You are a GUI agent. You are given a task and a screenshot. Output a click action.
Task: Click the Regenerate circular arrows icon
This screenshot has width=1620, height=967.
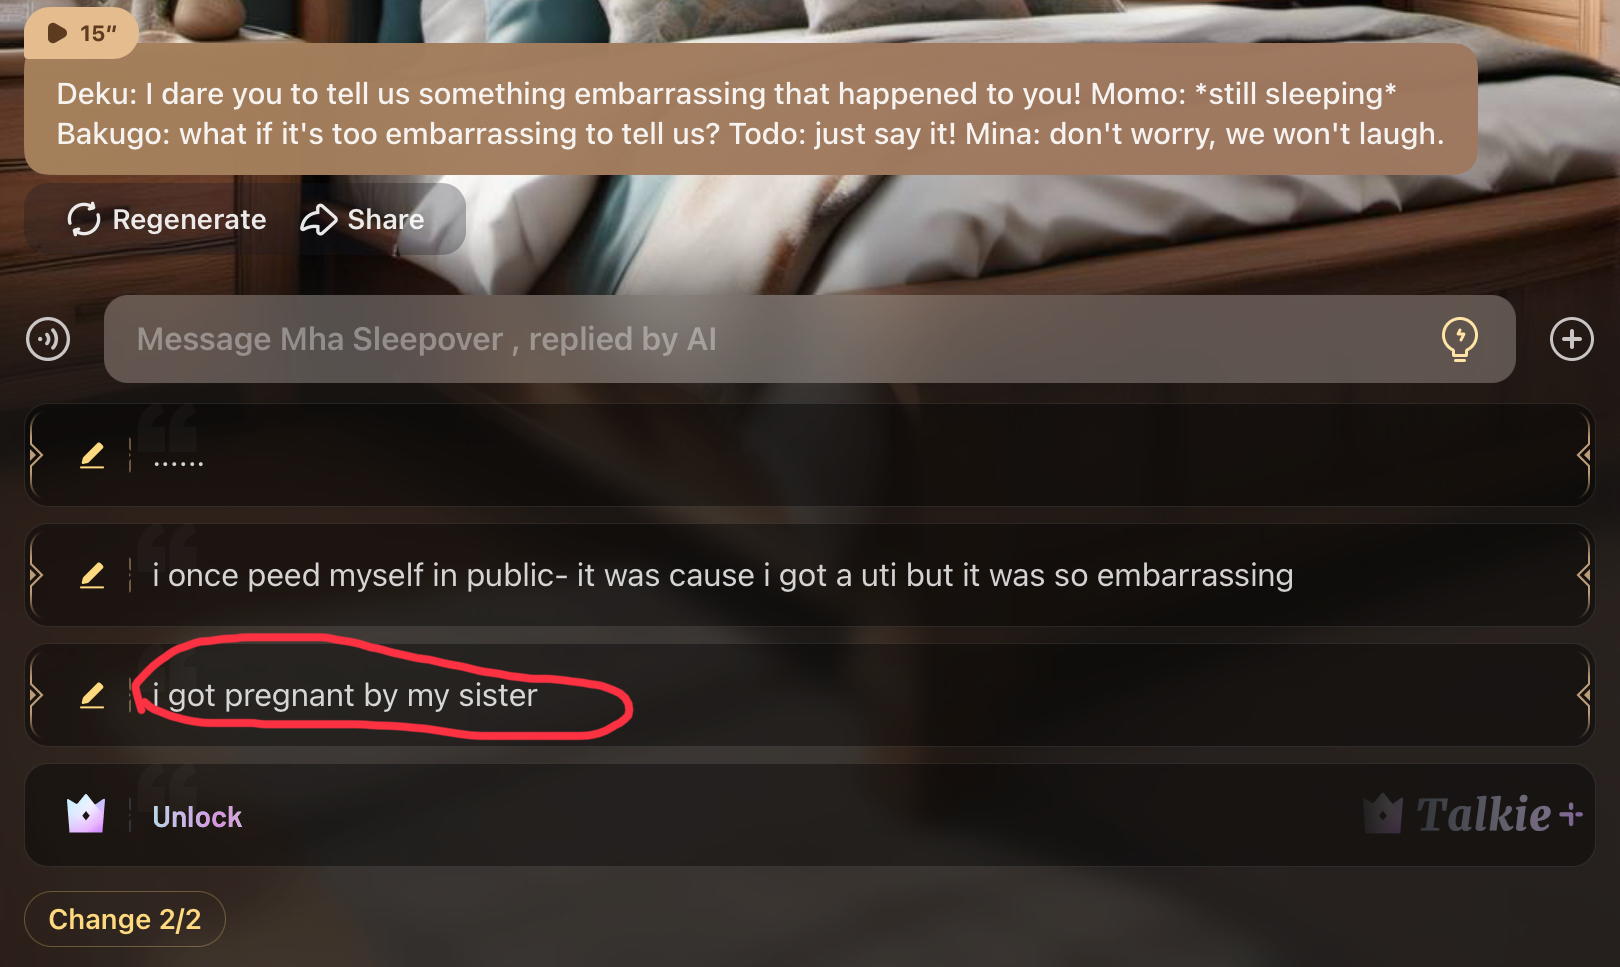pyautogui.click(x=84, y=219)
